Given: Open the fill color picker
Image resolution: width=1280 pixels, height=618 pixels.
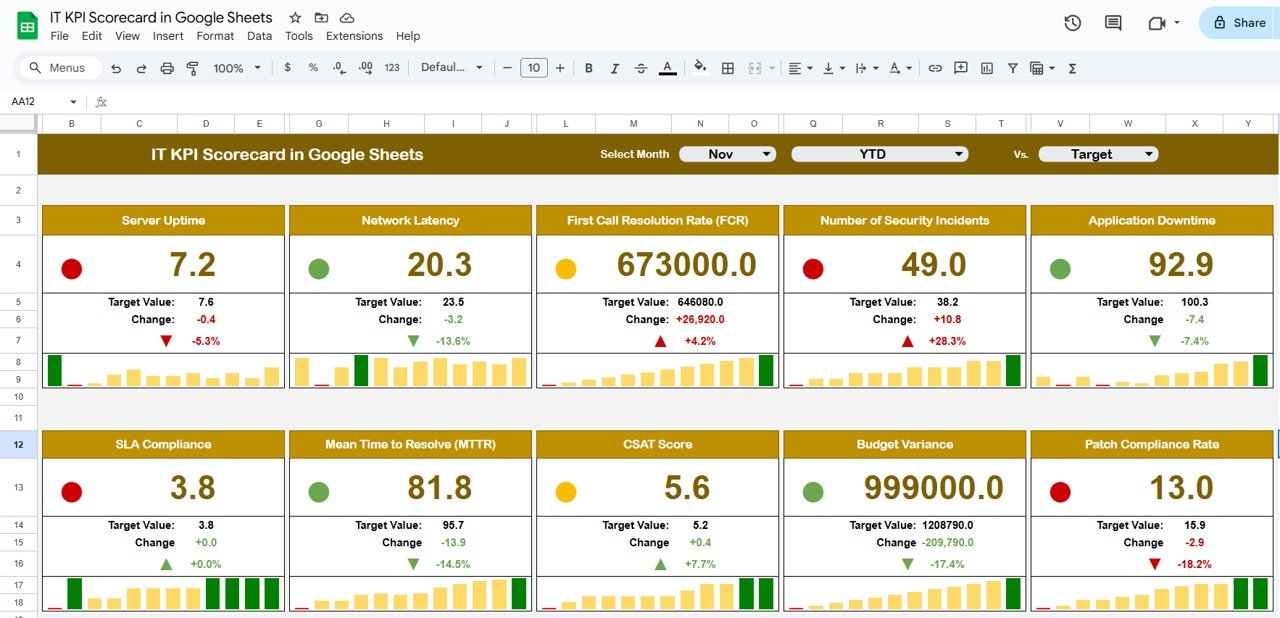Looking at the screenshot, I should click(x=700, y=68).
